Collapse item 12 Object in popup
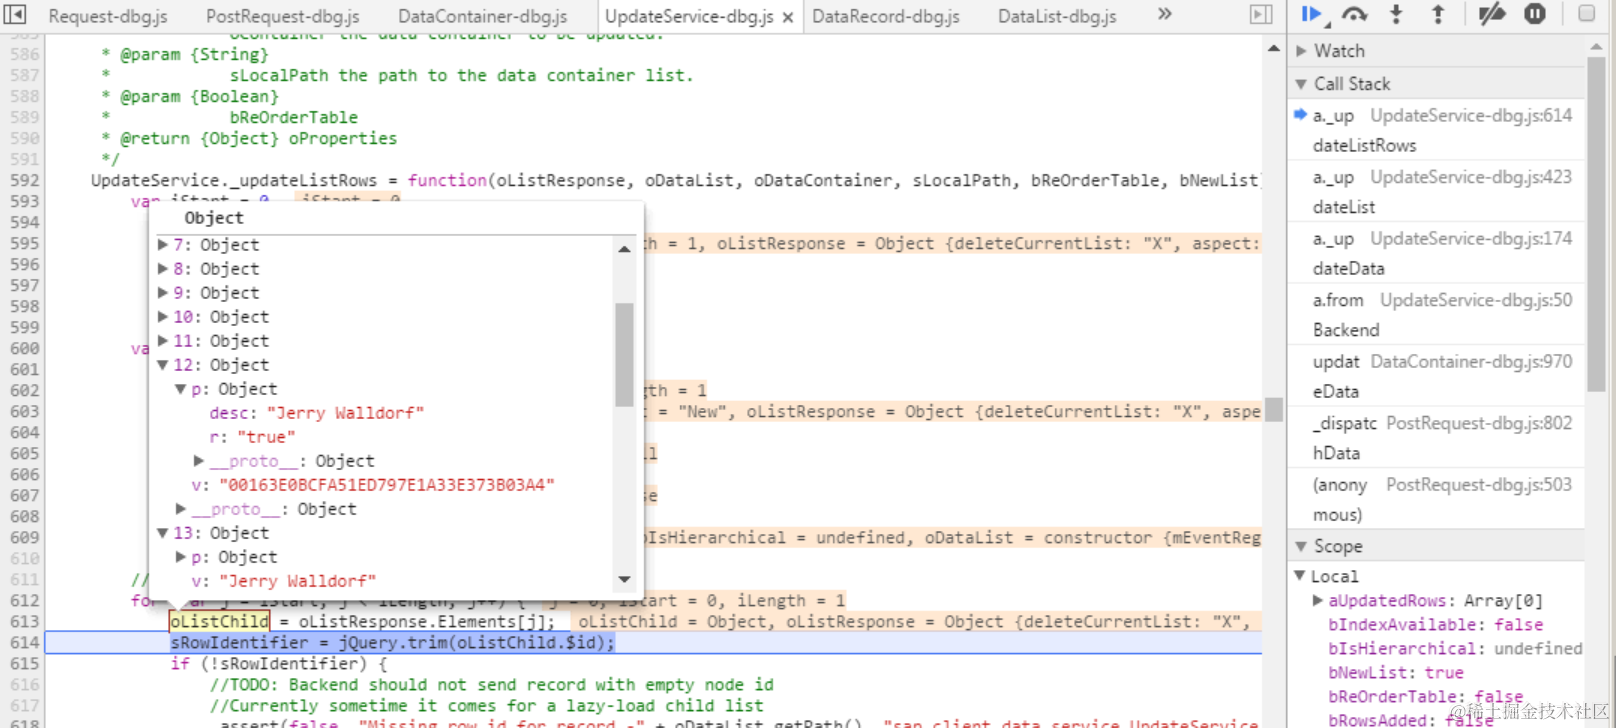Screen dimensions: 1616x728 coord(163,365)
